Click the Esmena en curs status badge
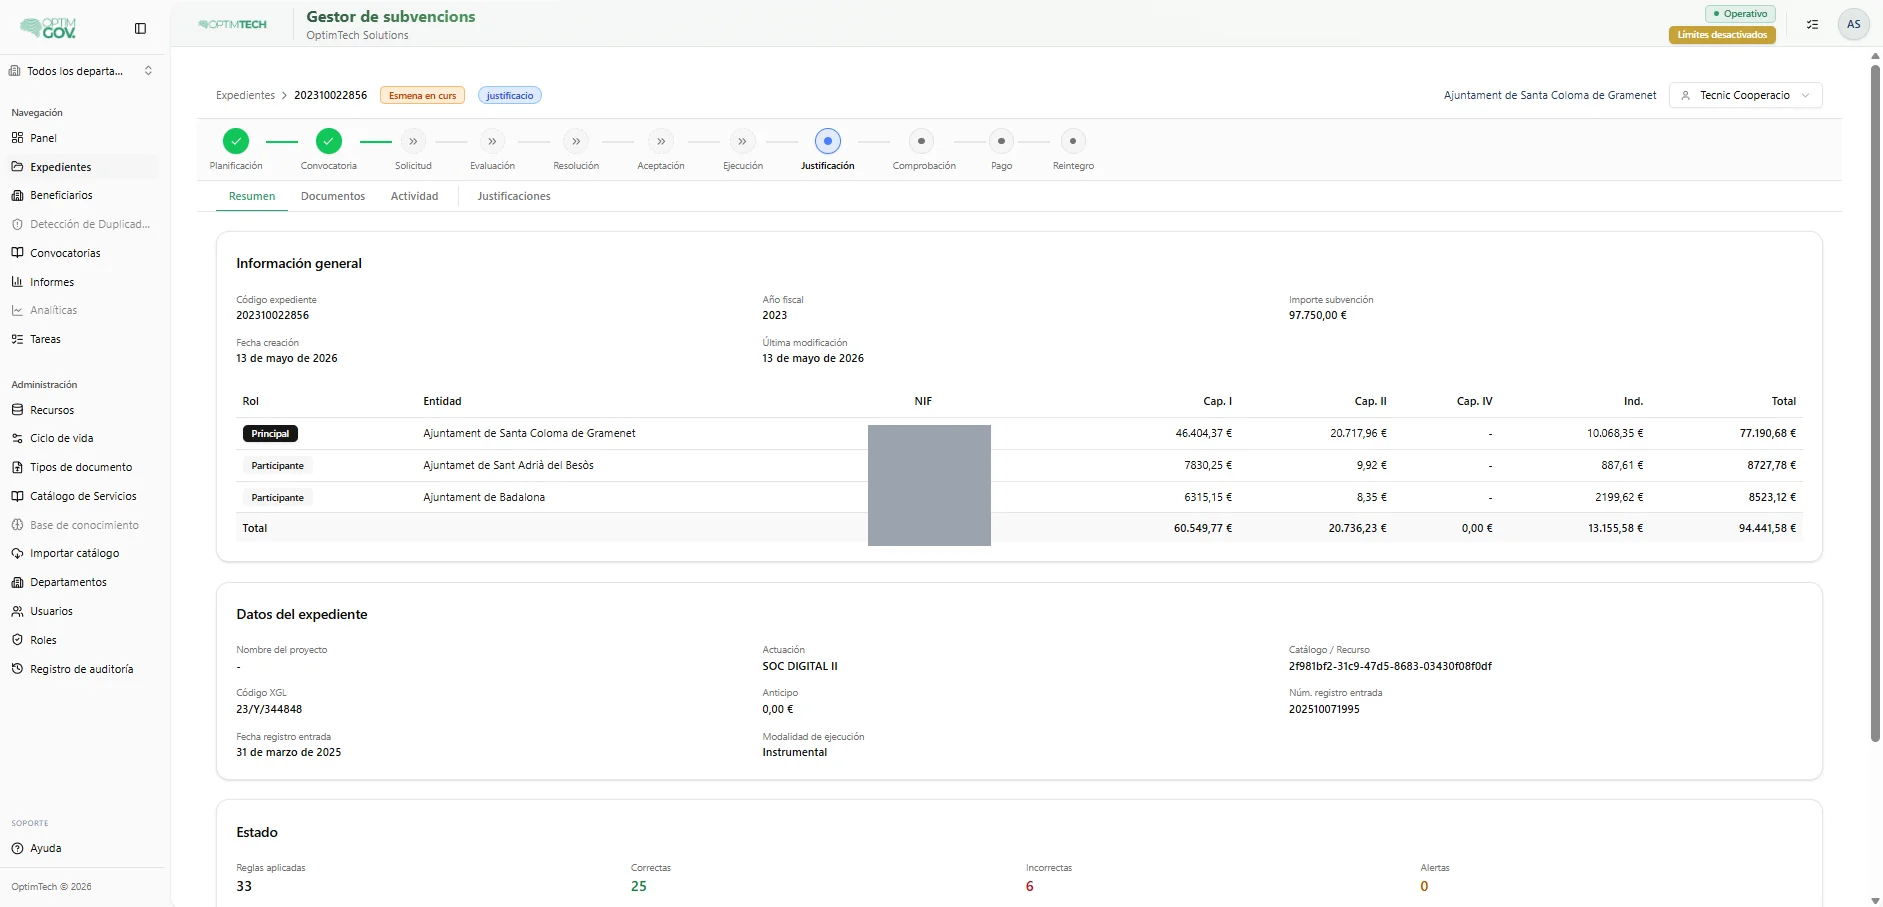The image size is (1883, 907). (422, 95)
